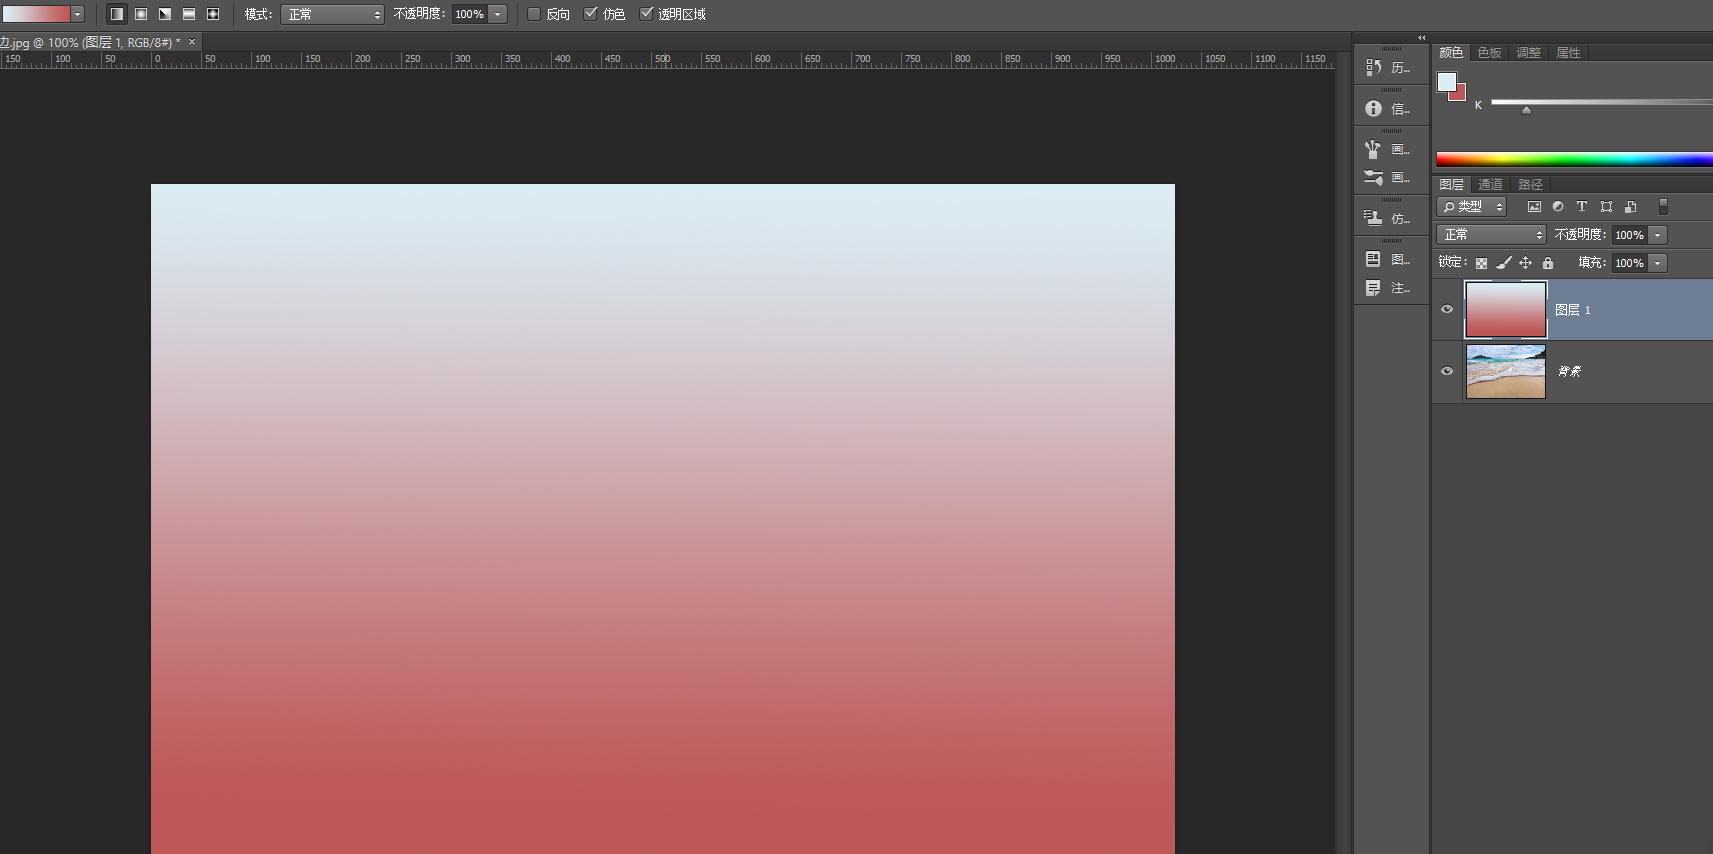Filter layers by shape layers icon
The height and width of the screenshot is (854, 1713).
tap(1606, 207)
